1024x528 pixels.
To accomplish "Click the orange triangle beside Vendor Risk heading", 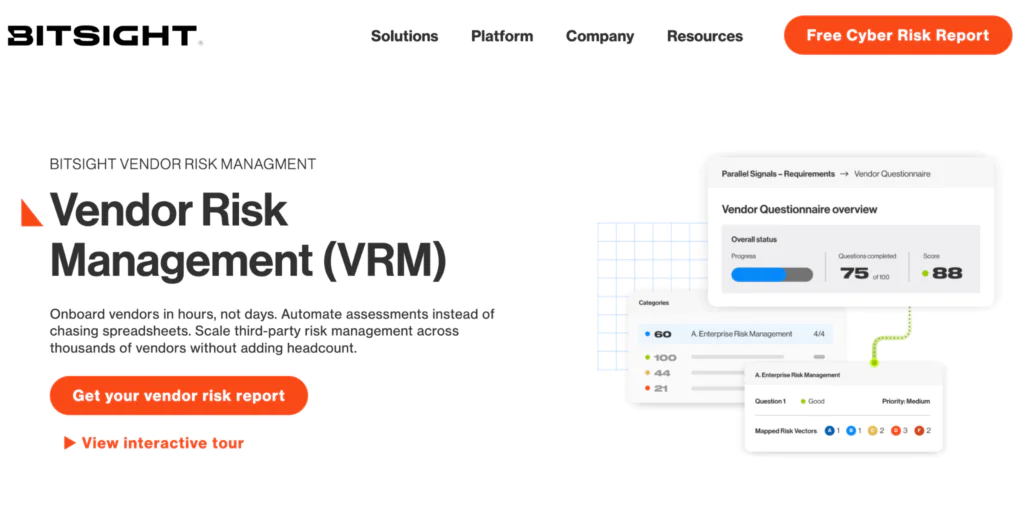I will pyautogui.click(x=30, y=213).
